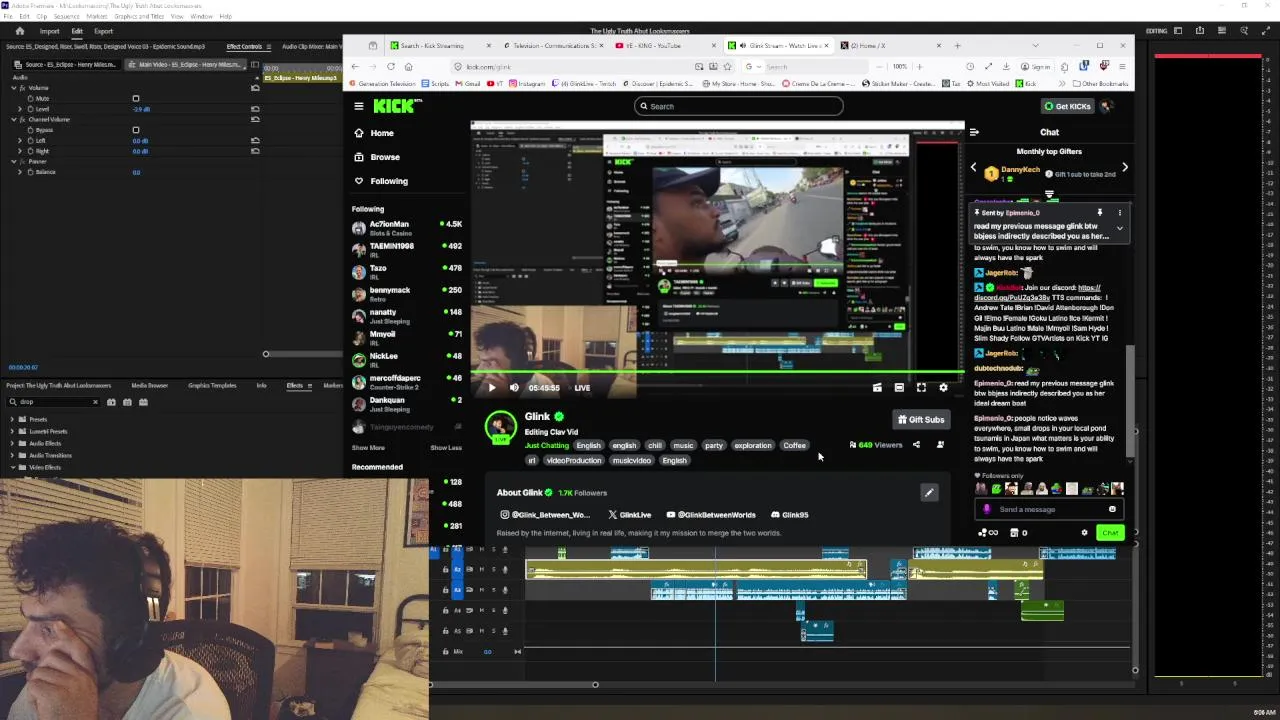Go back in the browser
This screenshot has height=720, width=1280.
point(355,67)
